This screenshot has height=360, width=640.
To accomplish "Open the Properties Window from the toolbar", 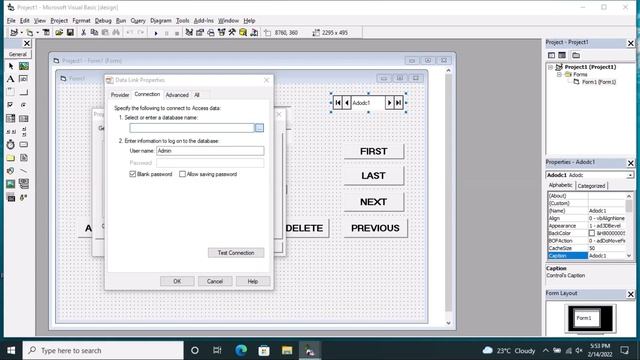I will (200, 32).
